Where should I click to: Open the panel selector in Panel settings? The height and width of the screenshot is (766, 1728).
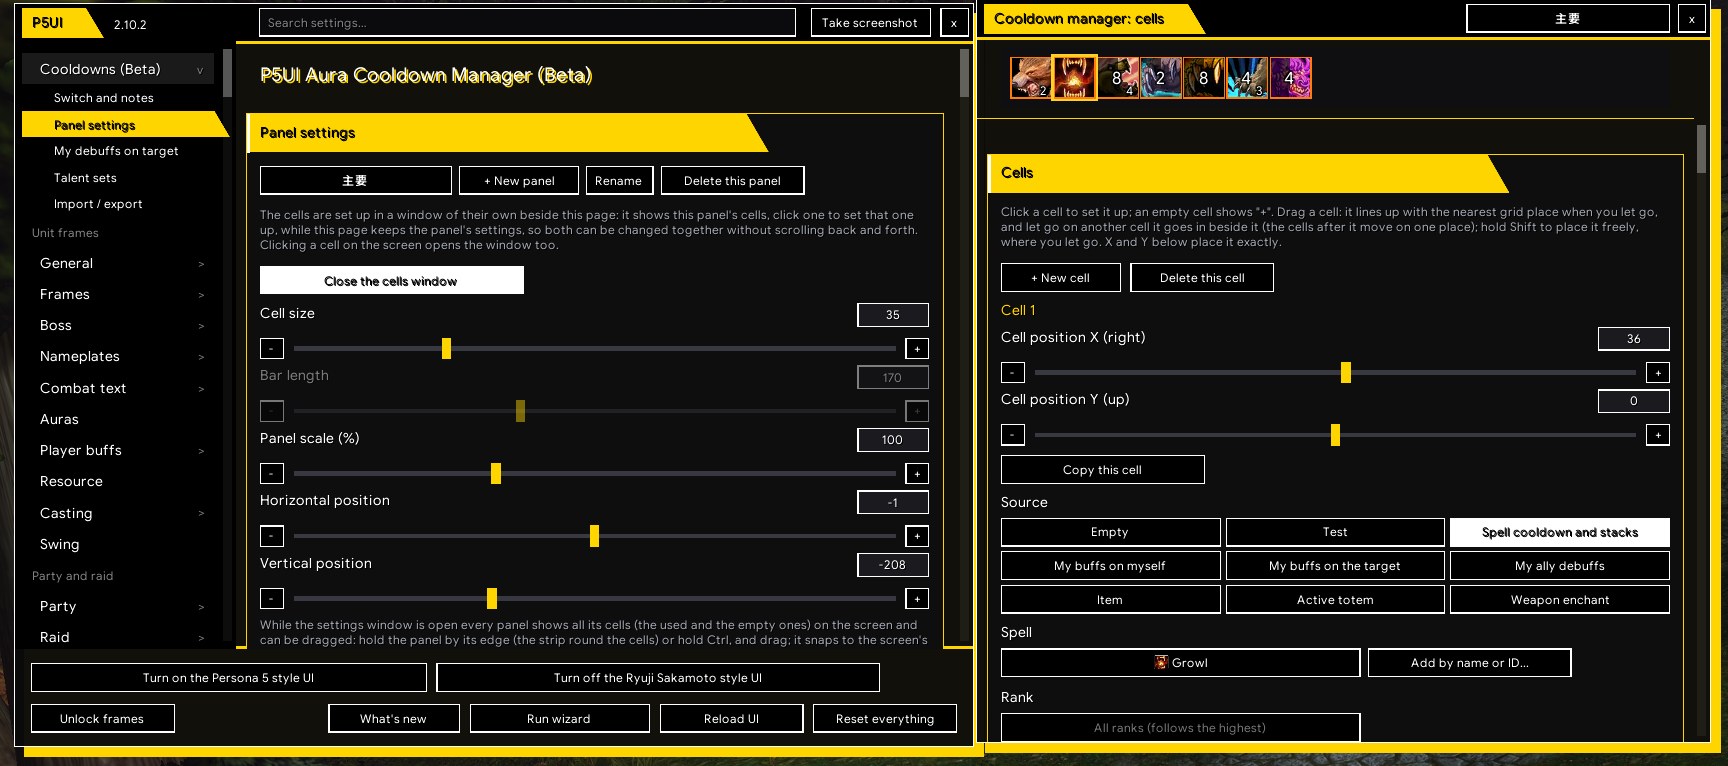pos(356,181)
